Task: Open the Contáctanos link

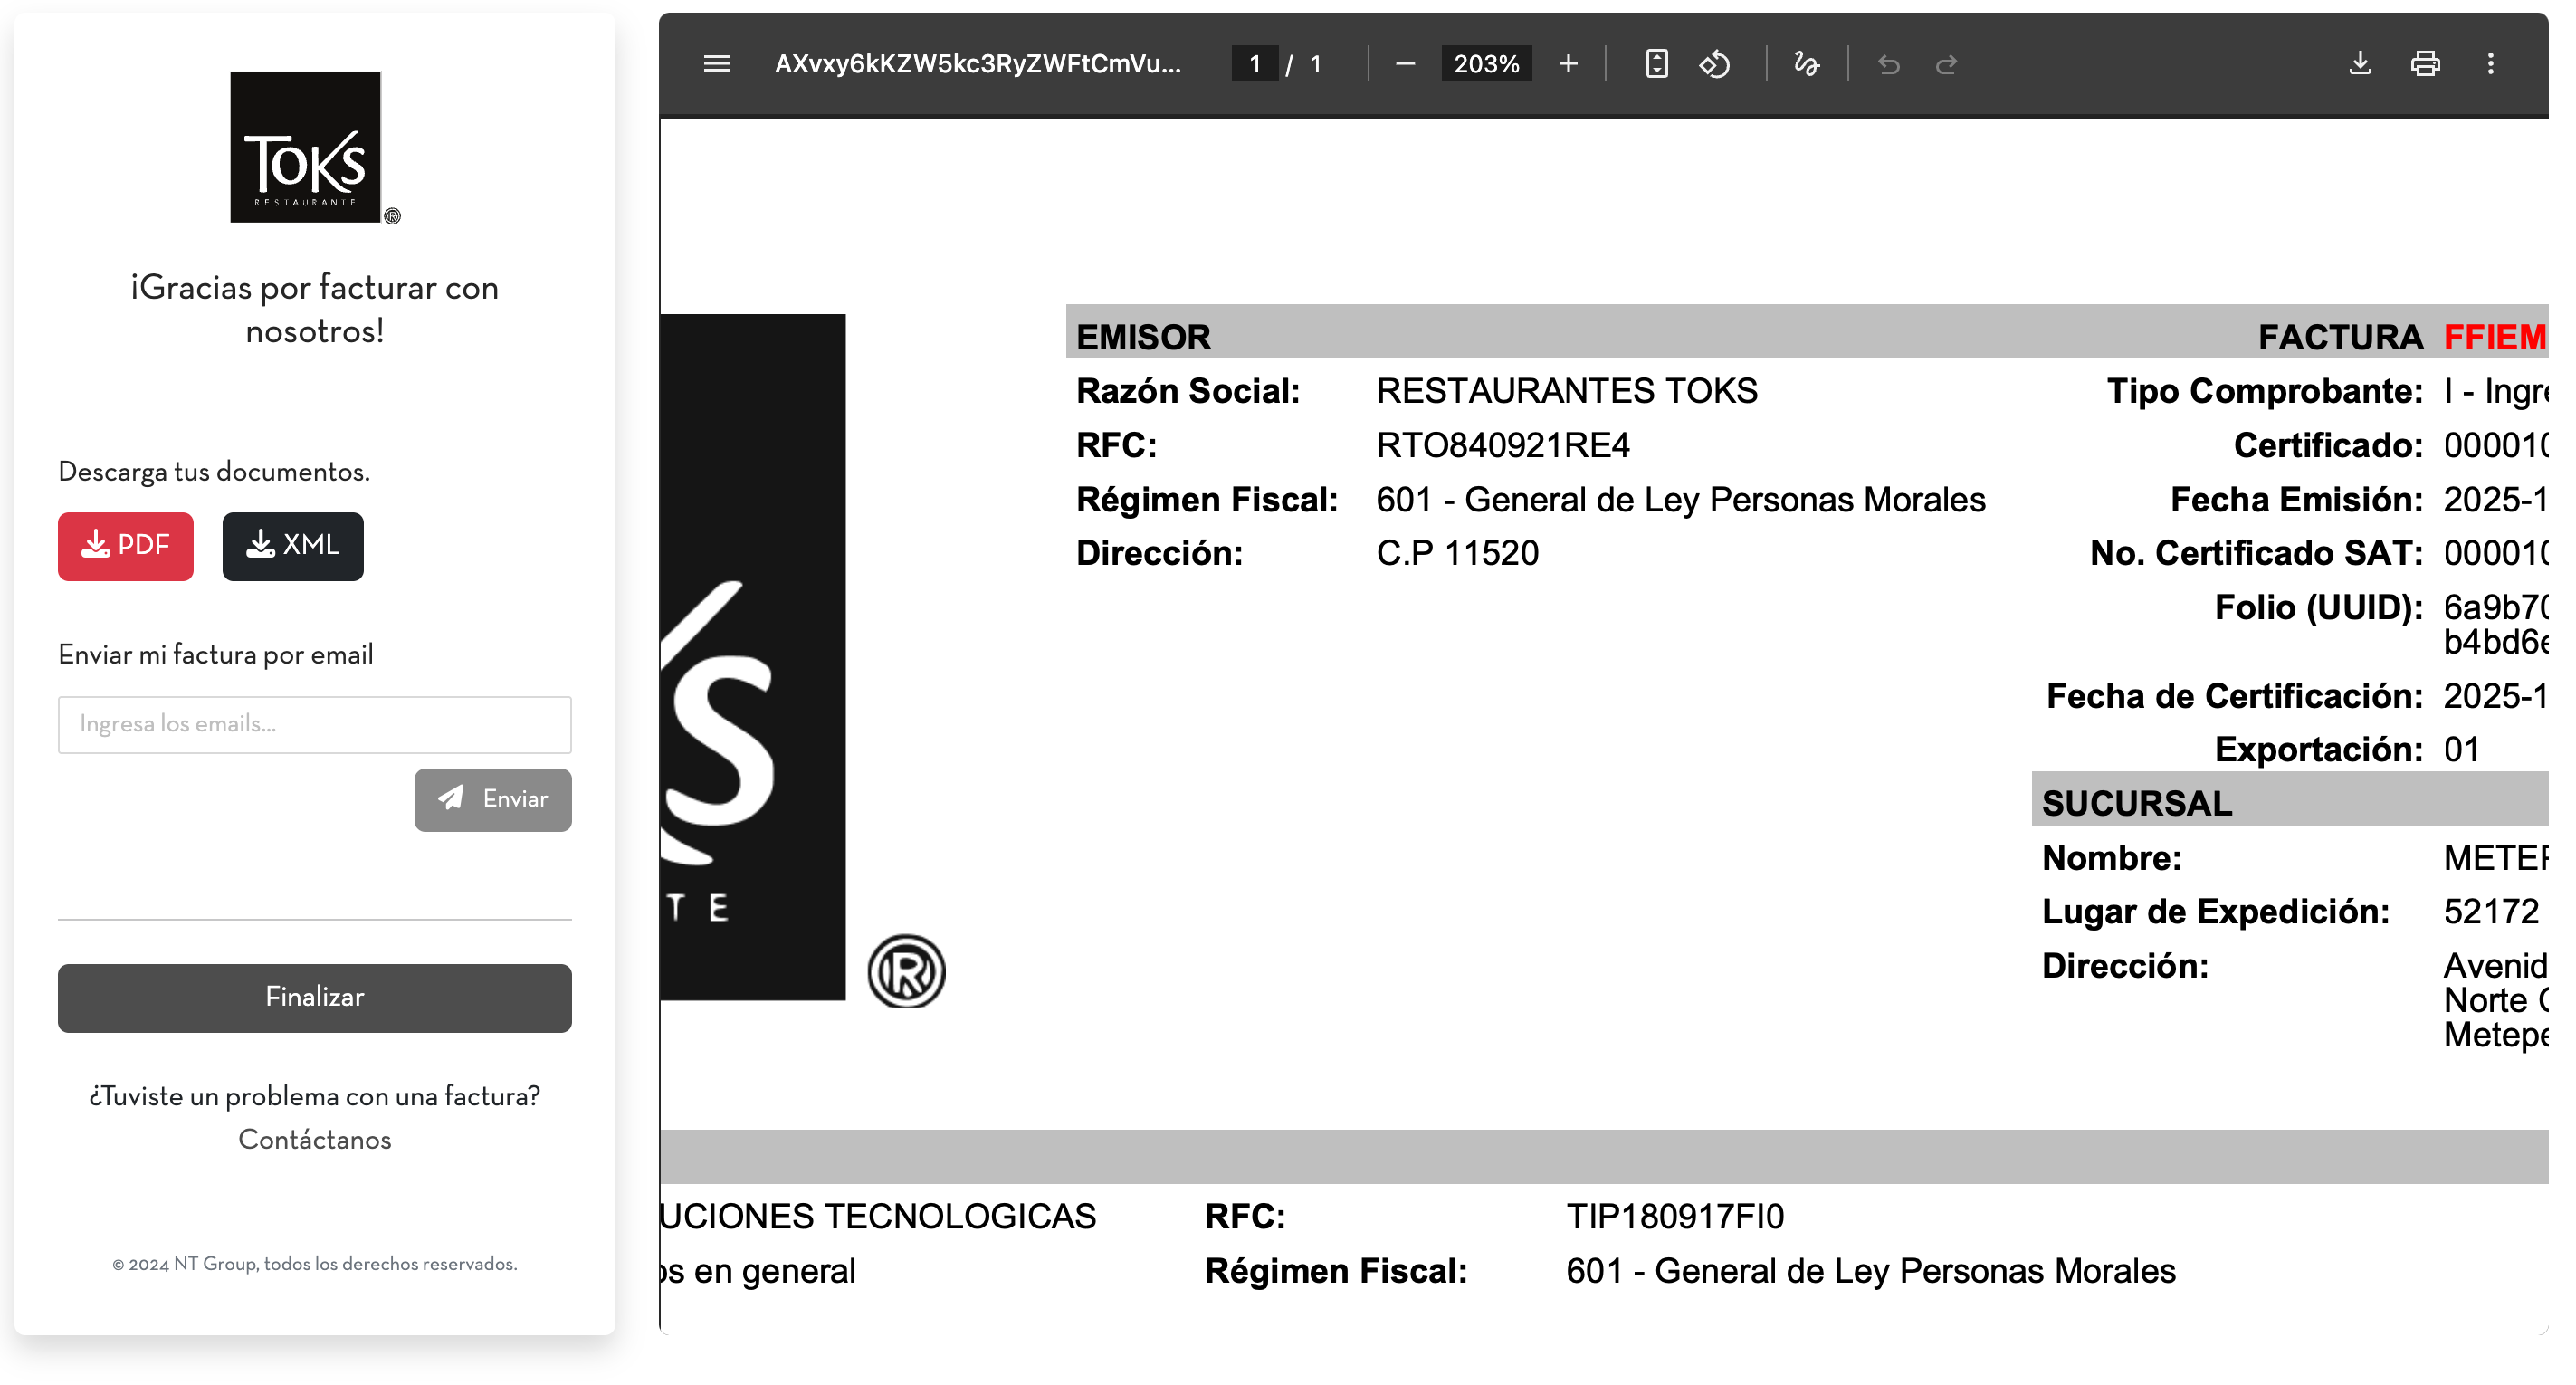Action: (x=314, y=1139)
